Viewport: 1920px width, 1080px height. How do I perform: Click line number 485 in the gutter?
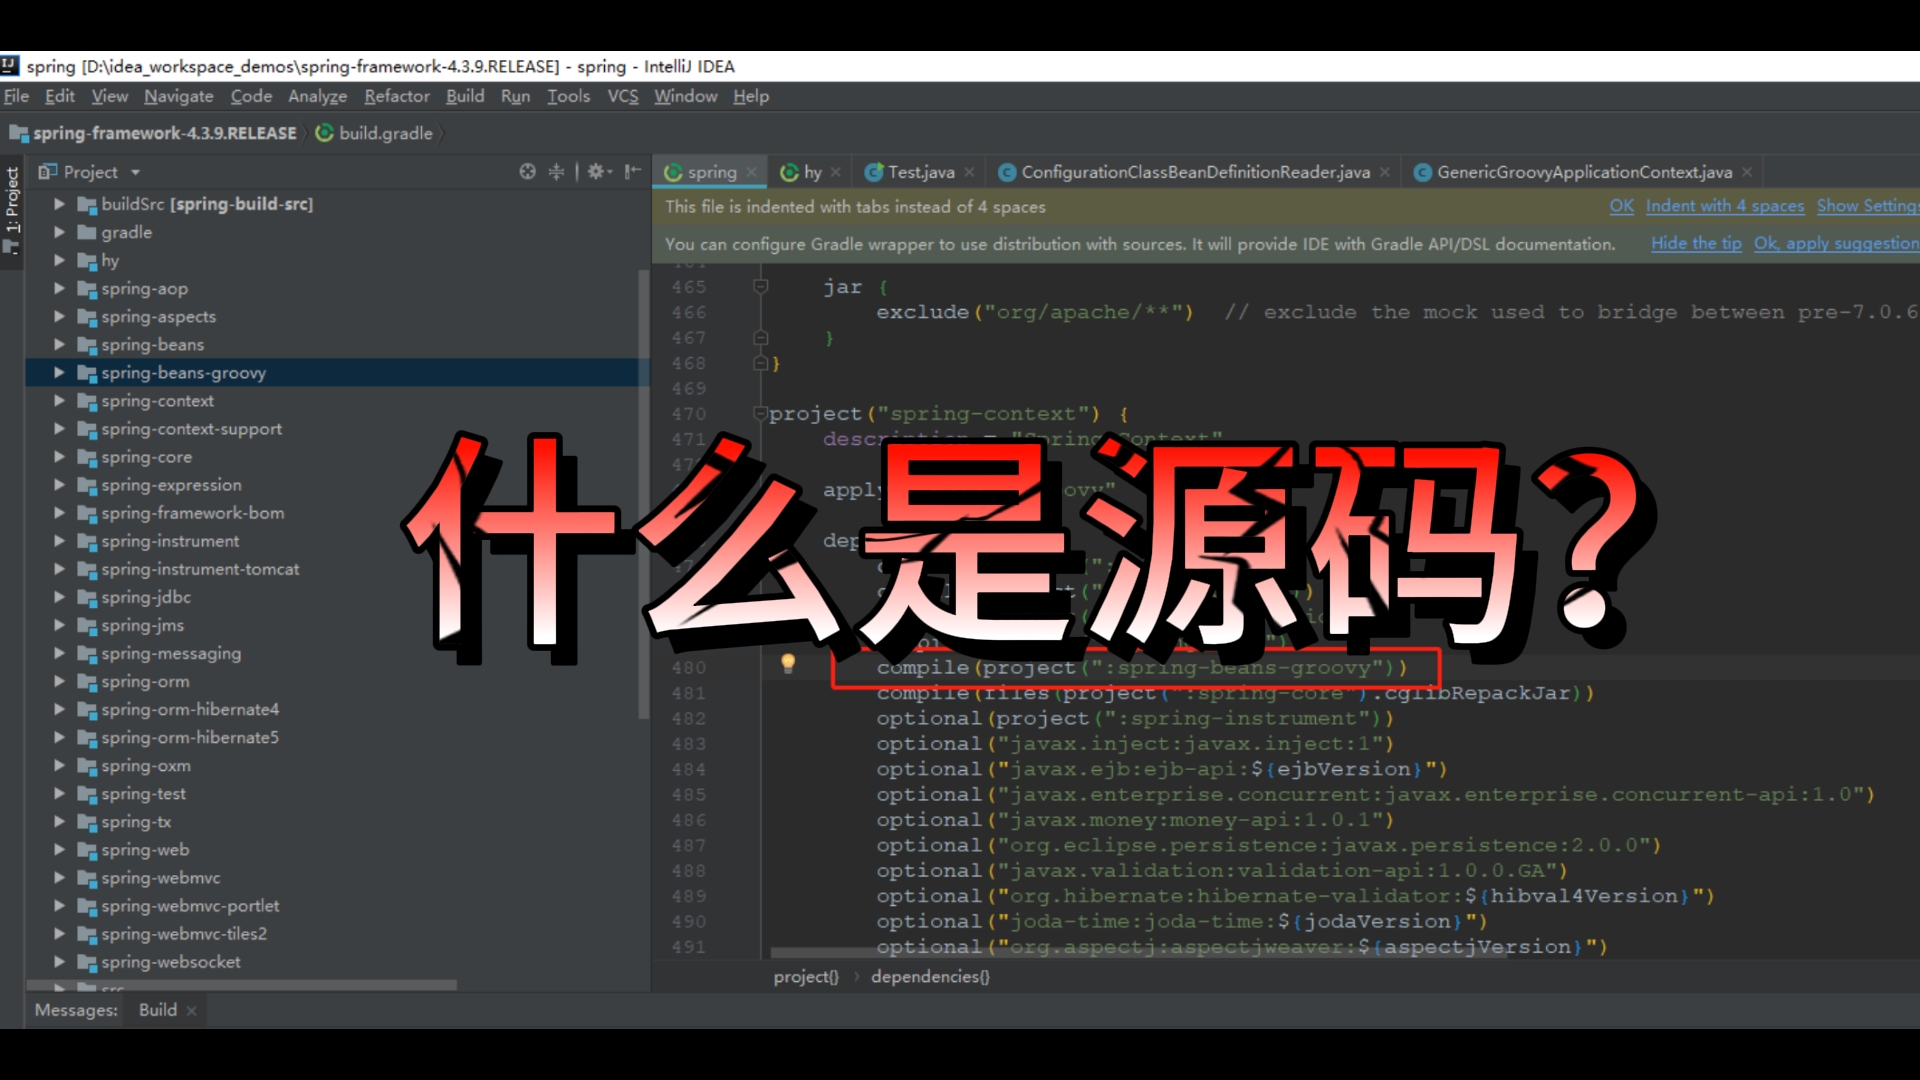pos(689,795)
